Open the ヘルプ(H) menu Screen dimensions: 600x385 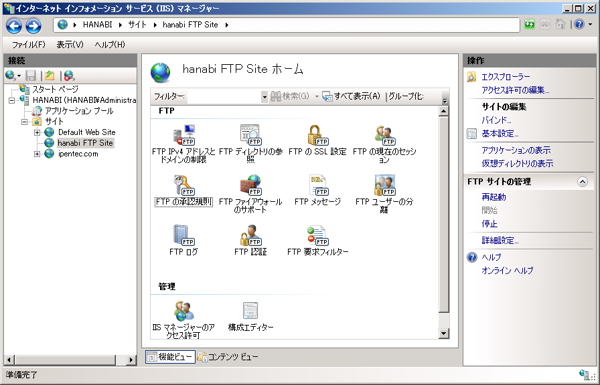(110, 44)
